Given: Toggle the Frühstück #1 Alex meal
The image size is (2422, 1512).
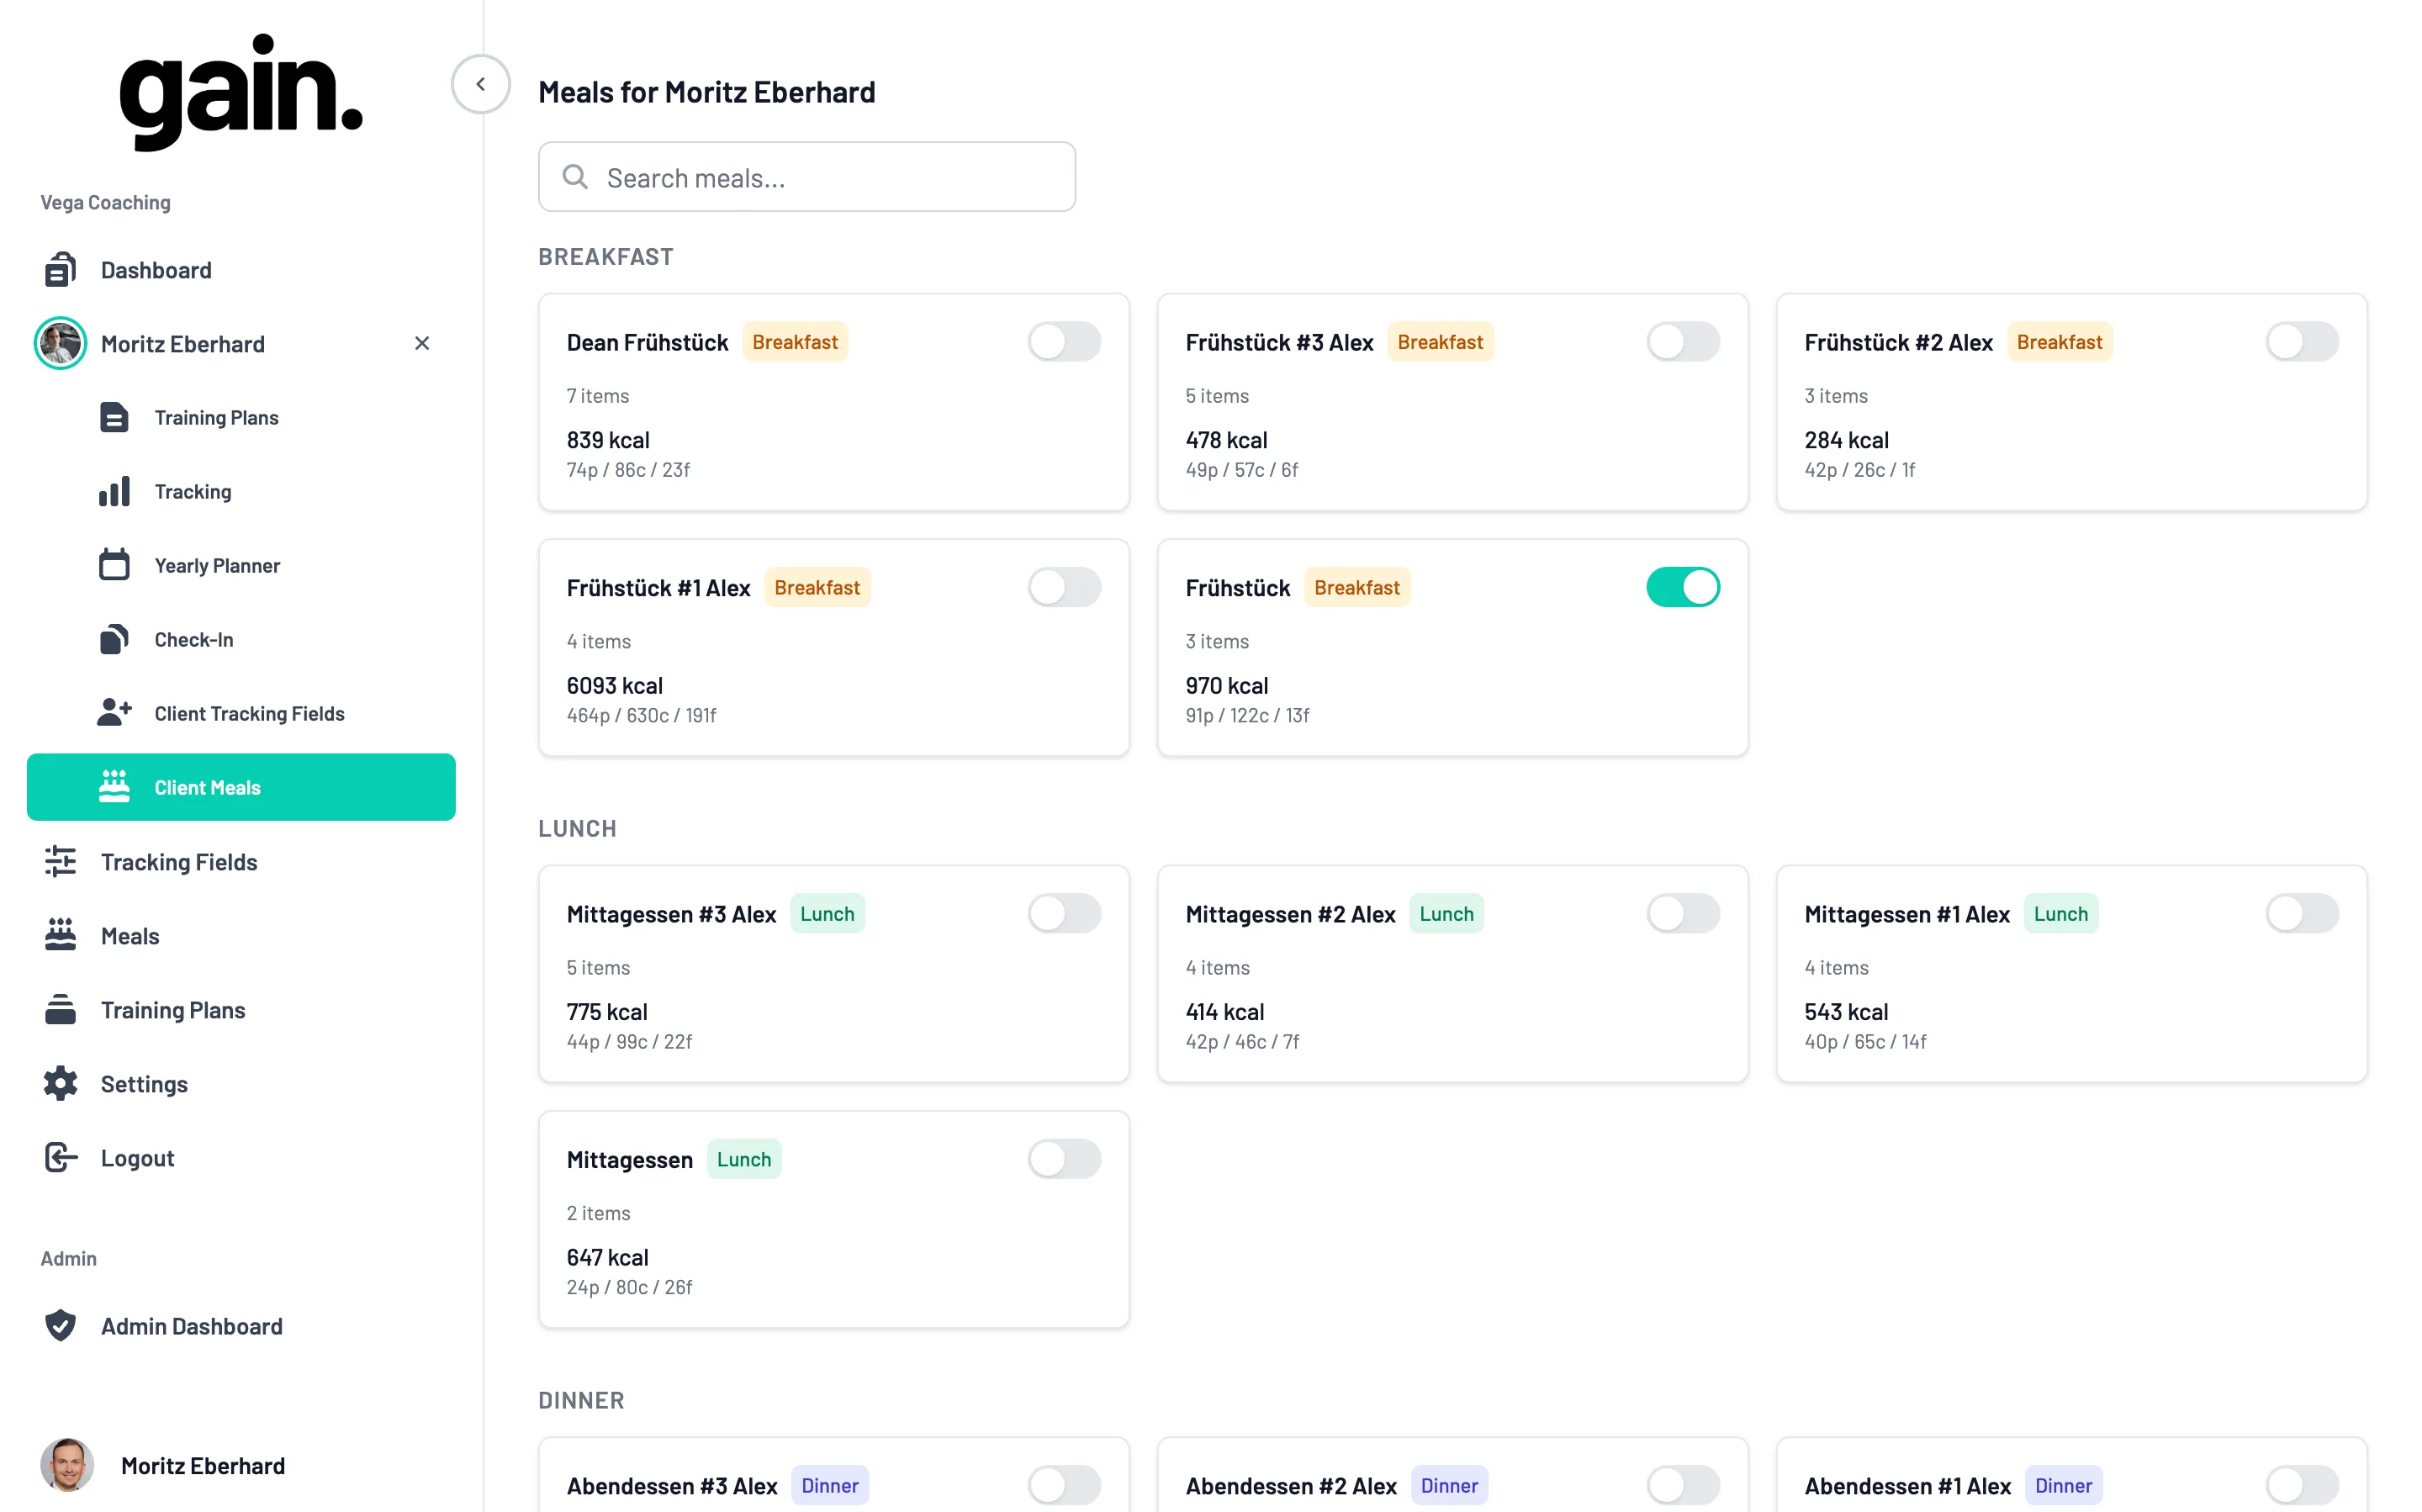Looking at the screenshot, I should click(1064, 588).
